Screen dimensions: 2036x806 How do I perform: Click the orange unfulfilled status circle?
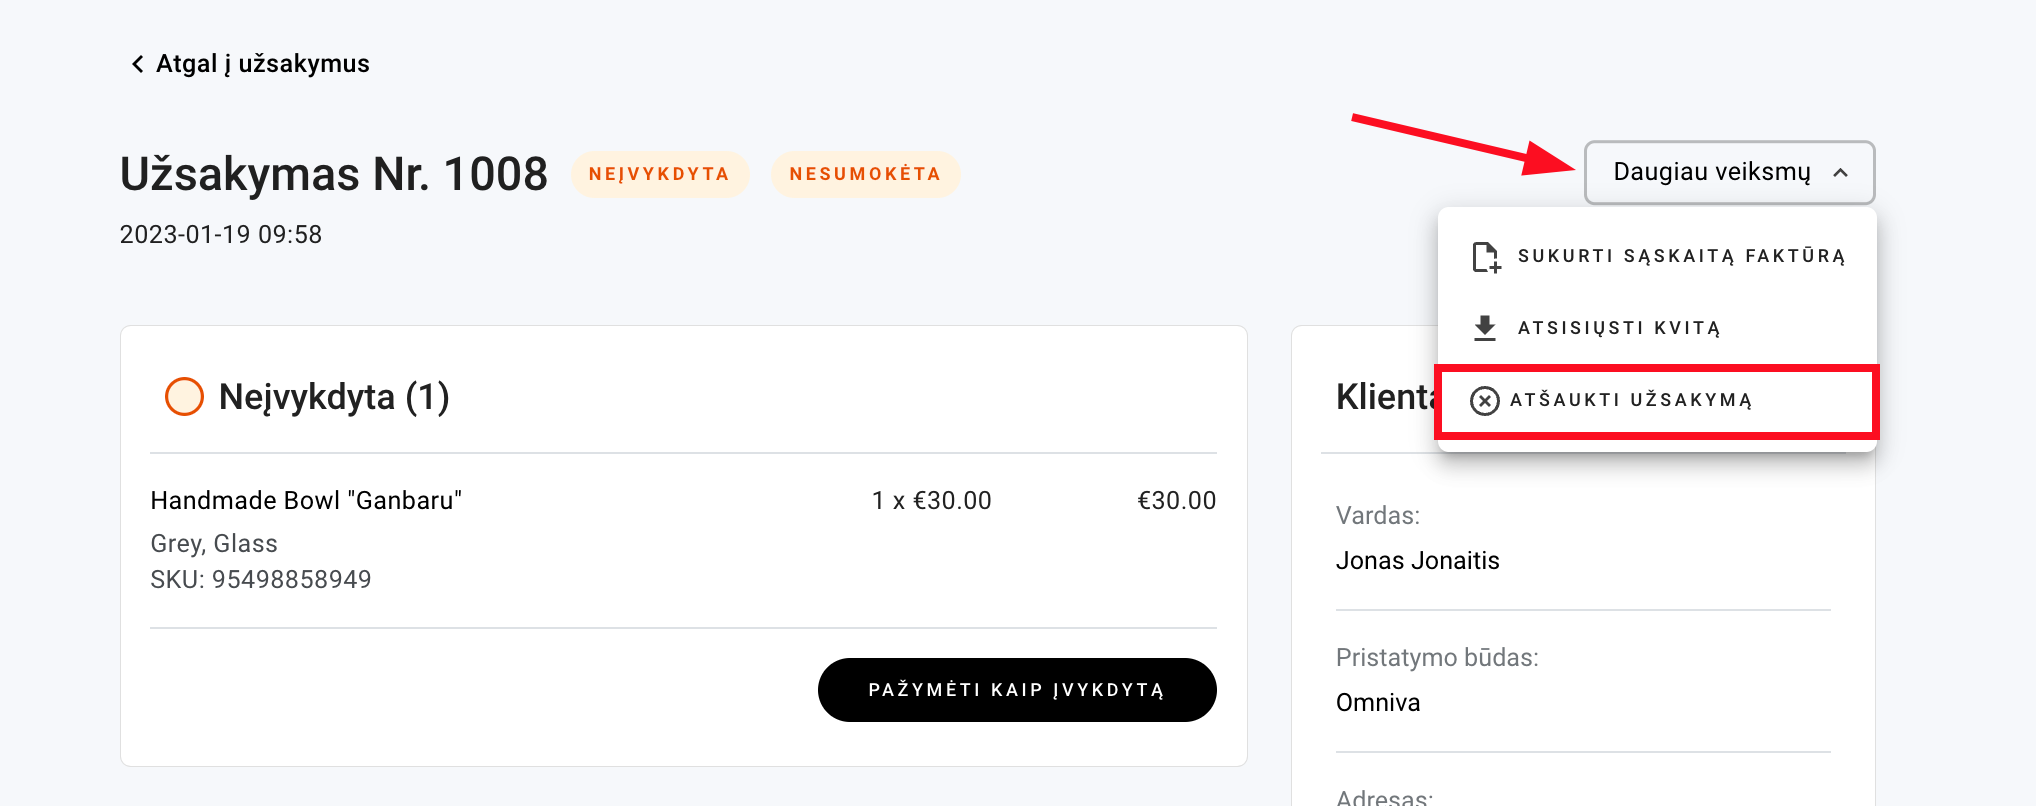pos(184,397)
